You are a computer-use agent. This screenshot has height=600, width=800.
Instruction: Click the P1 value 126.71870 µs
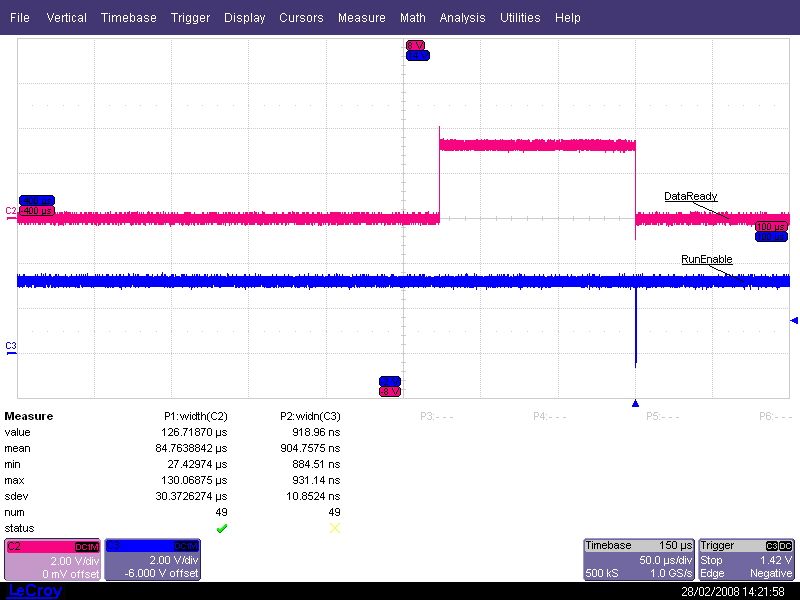(194, 432)
